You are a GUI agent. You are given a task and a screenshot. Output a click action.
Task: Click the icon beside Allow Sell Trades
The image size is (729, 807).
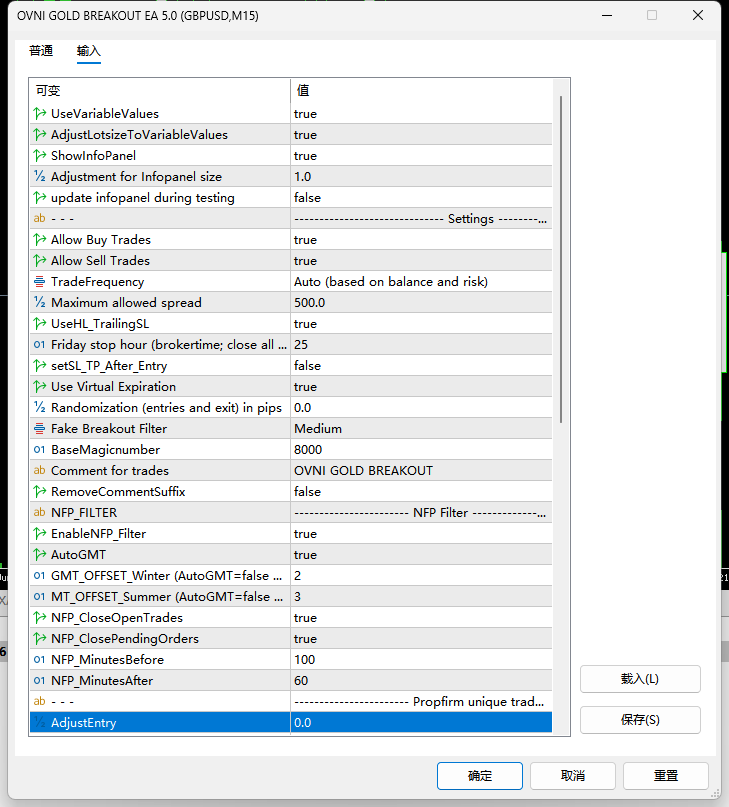point(40,260)
